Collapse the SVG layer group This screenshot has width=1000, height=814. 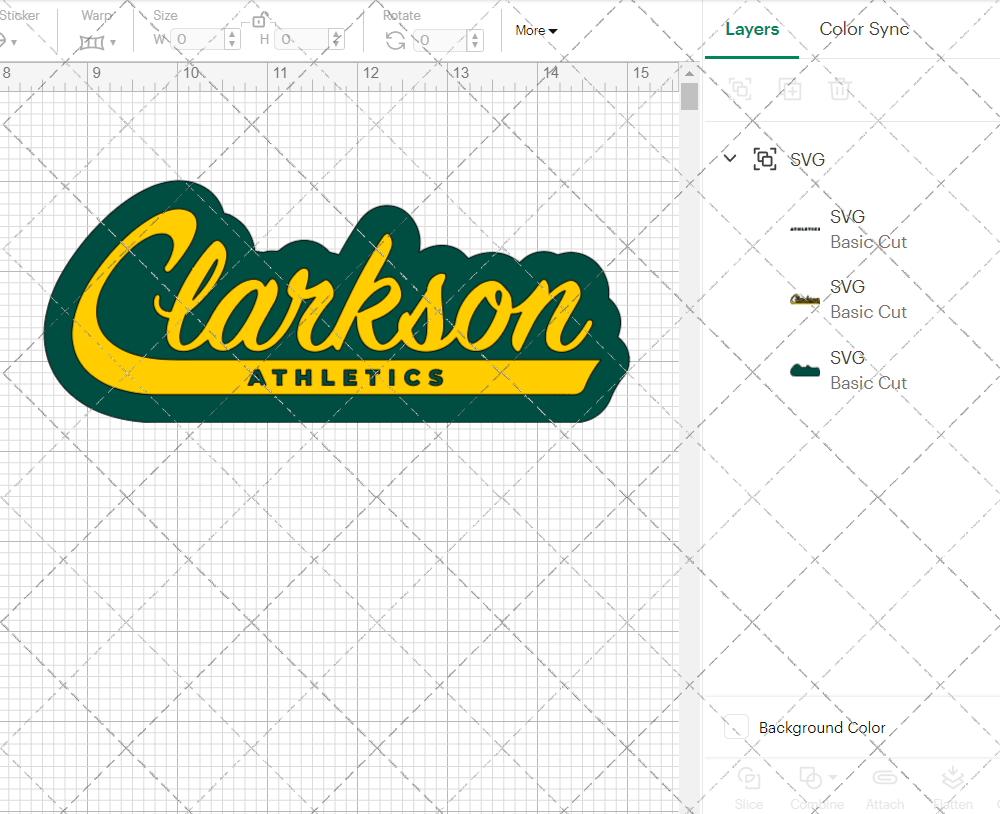[x=729, y=158]
